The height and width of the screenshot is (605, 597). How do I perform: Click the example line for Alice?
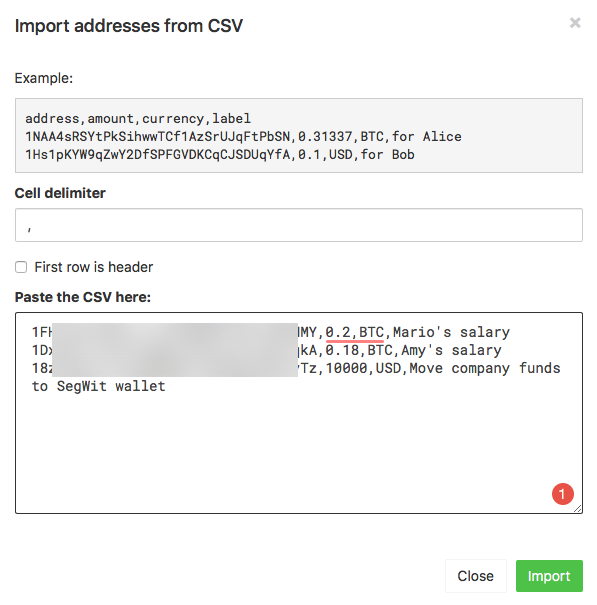tap(243, 137)
